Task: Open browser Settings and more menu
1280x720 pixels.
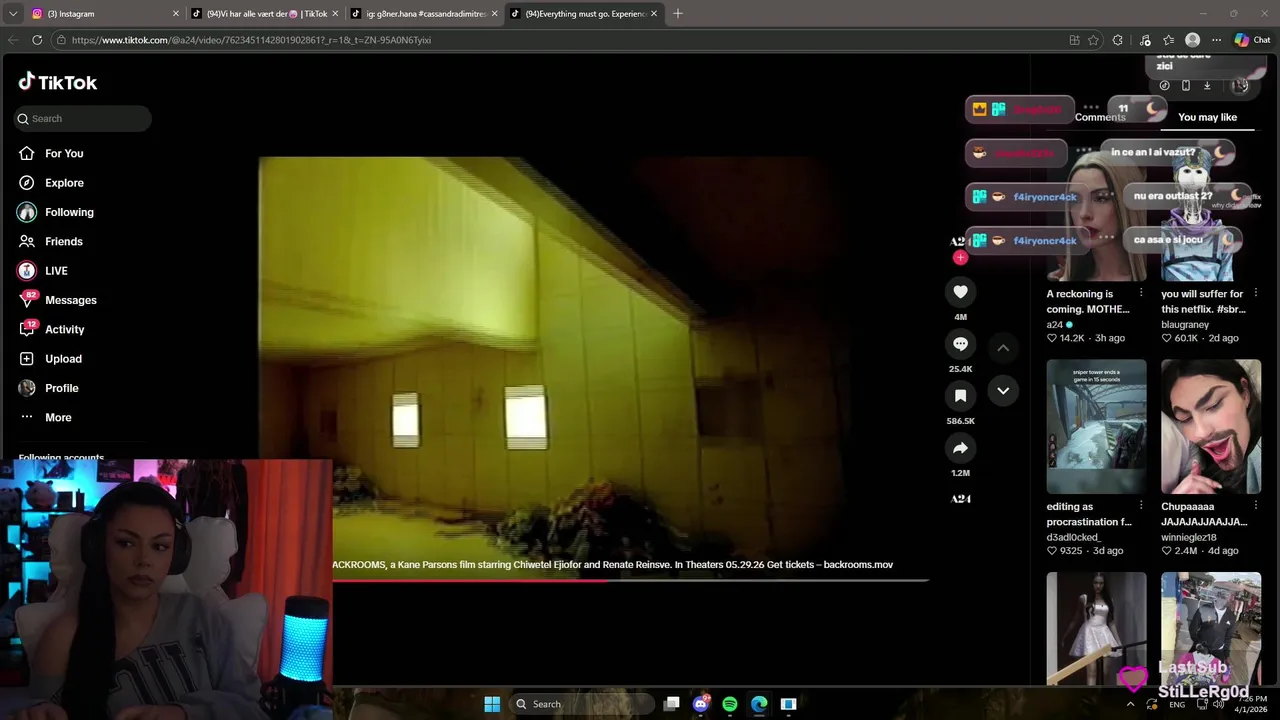Action: tap(1216, 40)
